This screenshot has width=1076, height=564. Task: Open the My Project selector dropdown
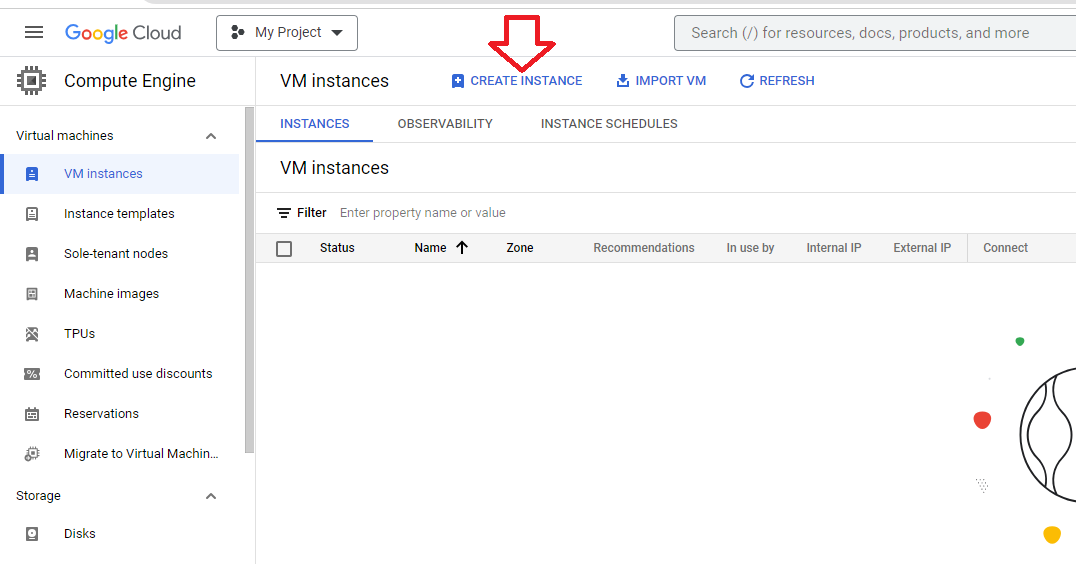click(287, 33)
